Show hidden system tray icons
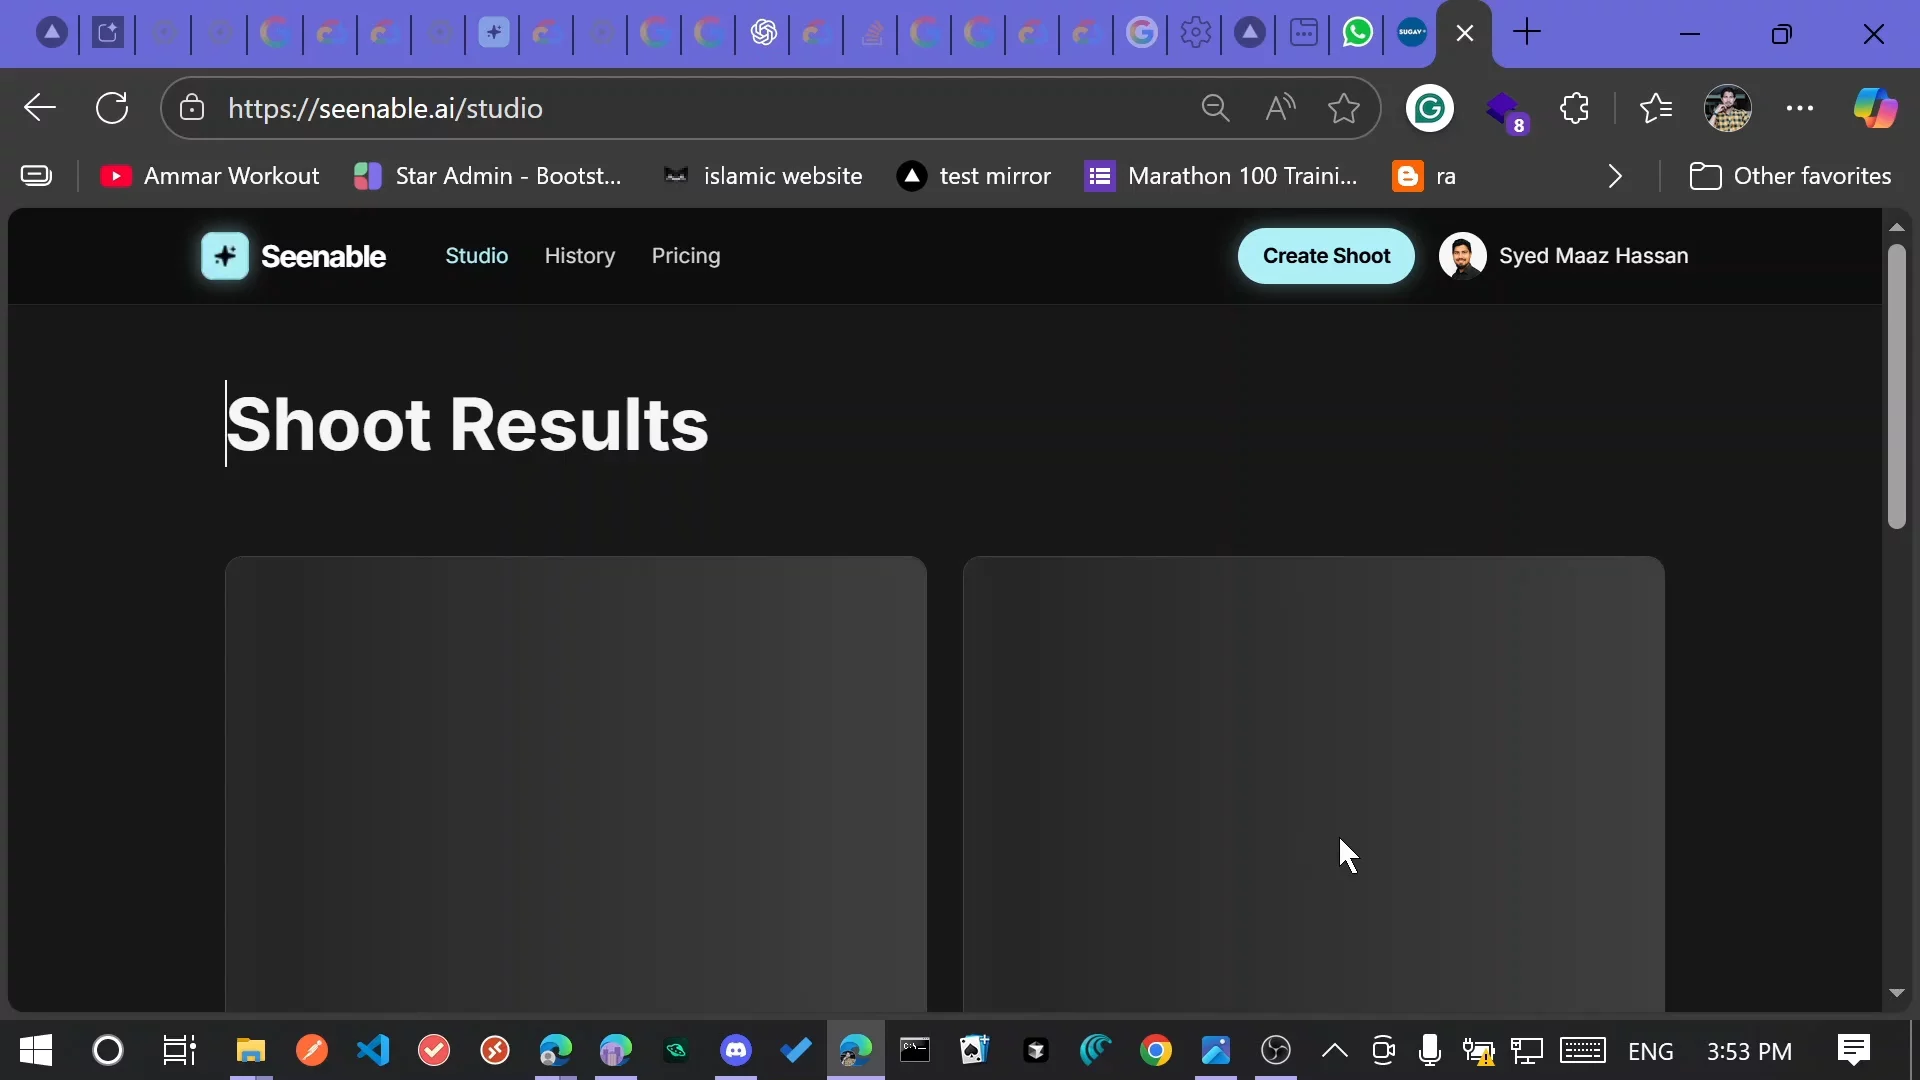 point(1334,1051)
